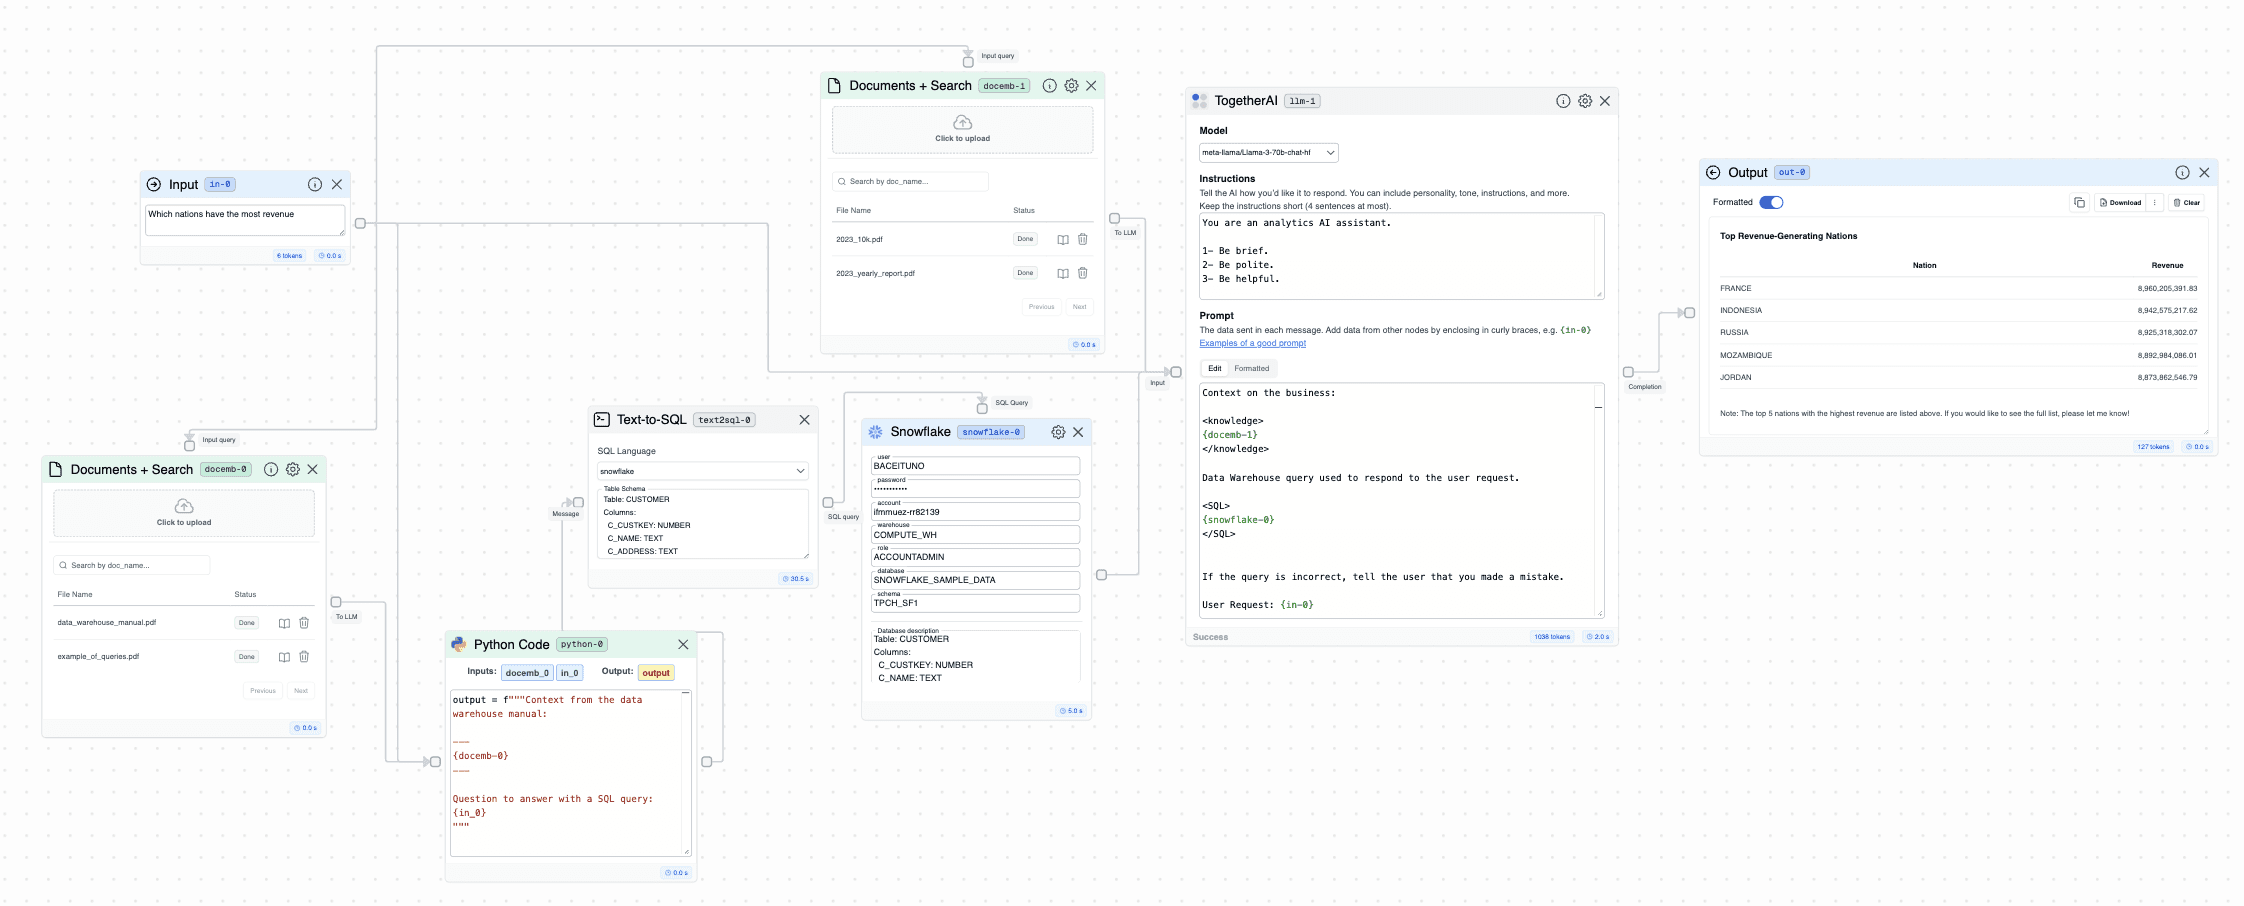
Task: Toggle the Formatted switch in Output
Action: point(1771,202)
